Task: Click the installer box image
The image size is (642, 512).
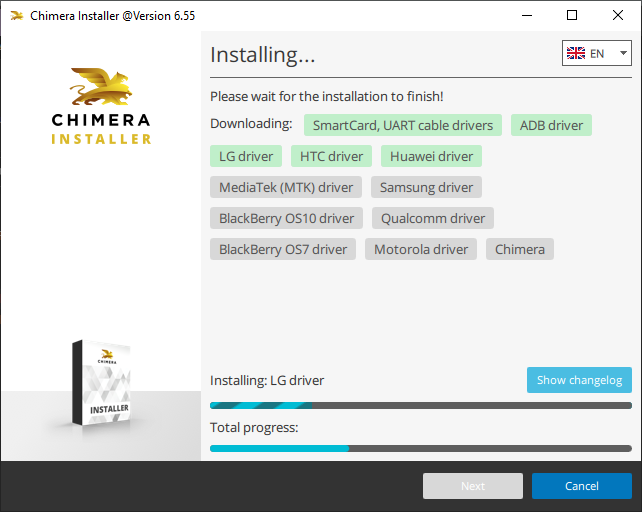Action: pyautogui.click(x=101, y=383)
